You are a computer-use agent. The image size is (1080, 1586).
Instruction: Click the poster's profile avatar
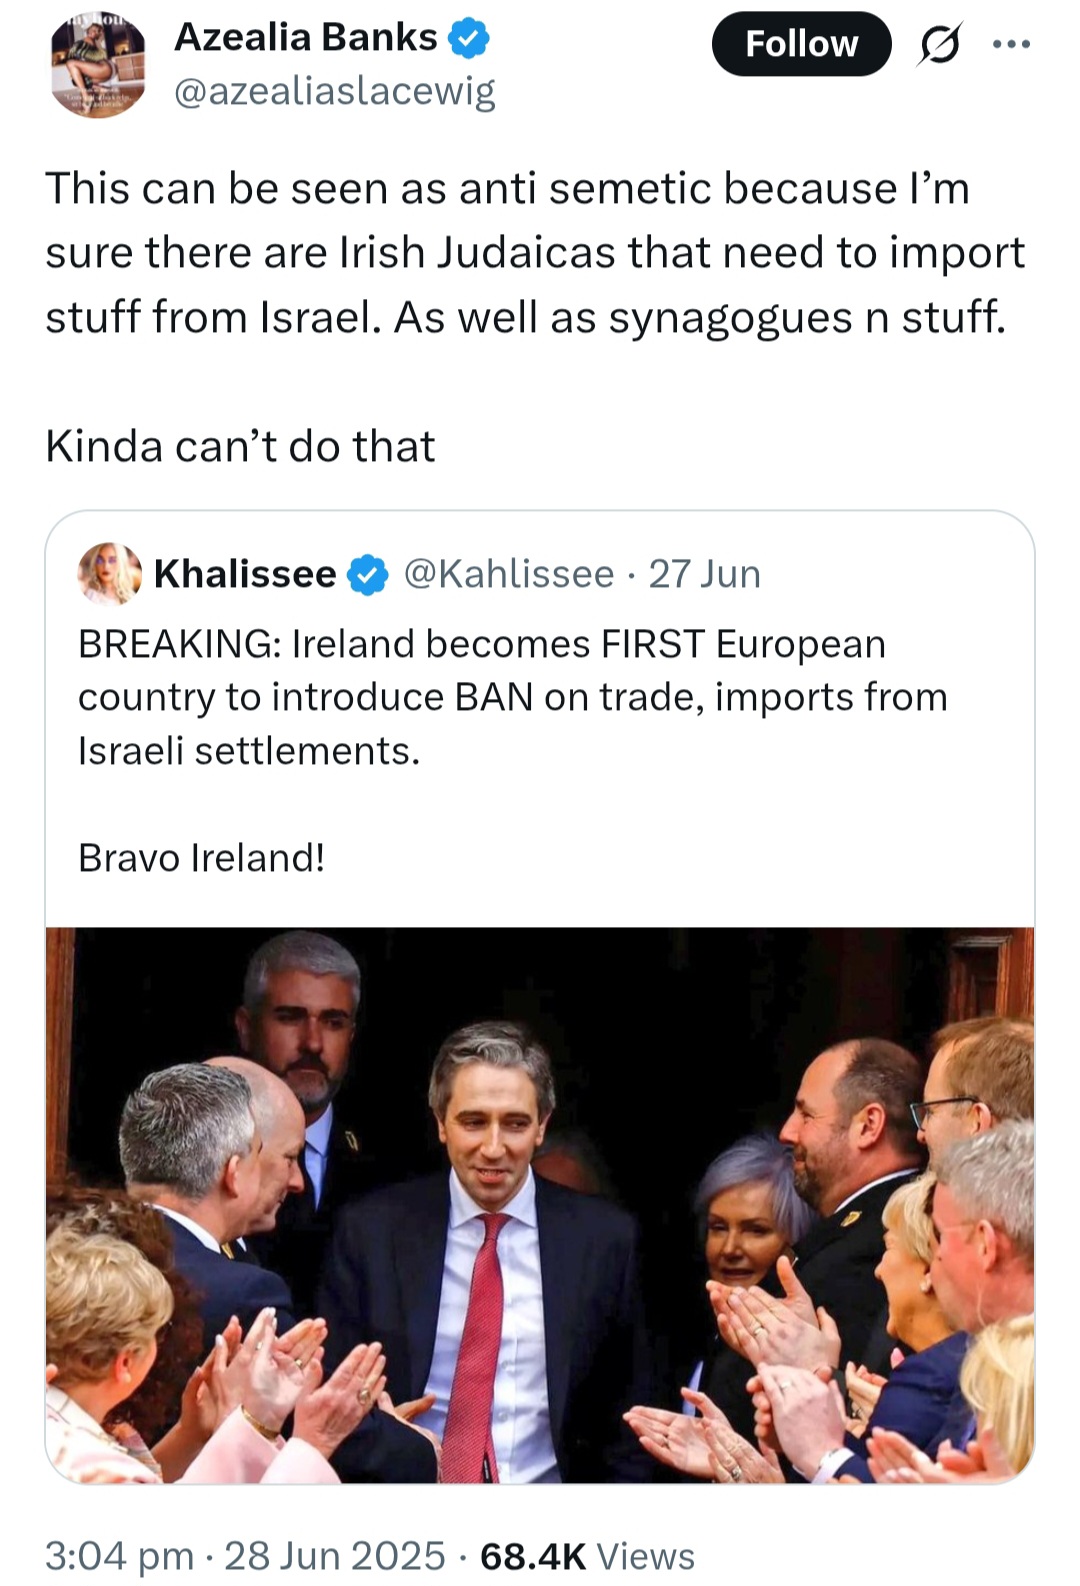(x=98, y=66)
